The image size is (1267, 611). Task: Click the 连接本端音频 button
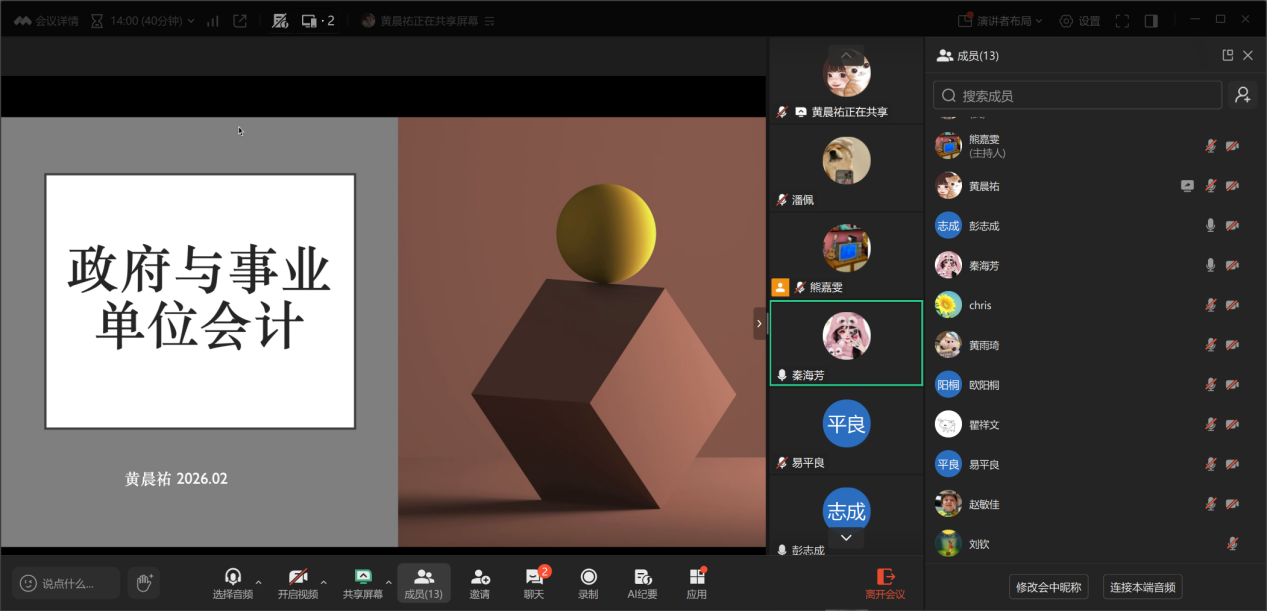click(x=1144, y=587)
